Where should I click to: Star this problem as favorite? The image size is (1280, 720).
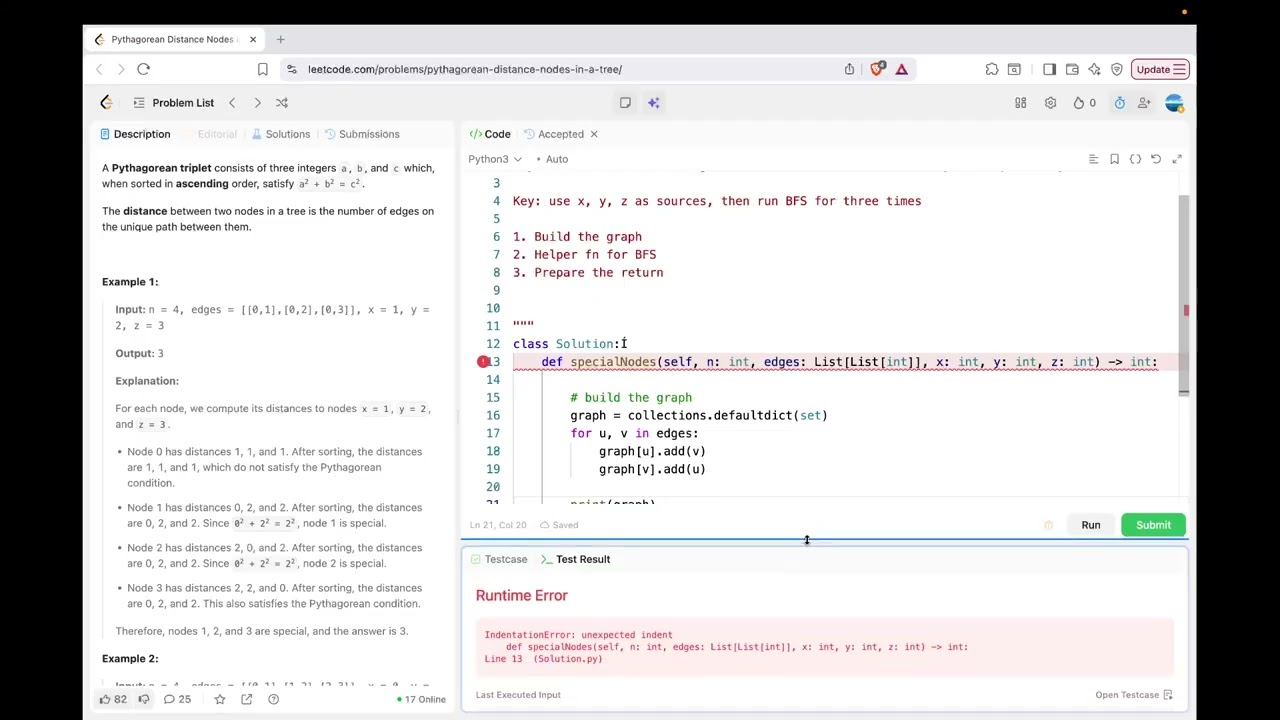(220, 699)
